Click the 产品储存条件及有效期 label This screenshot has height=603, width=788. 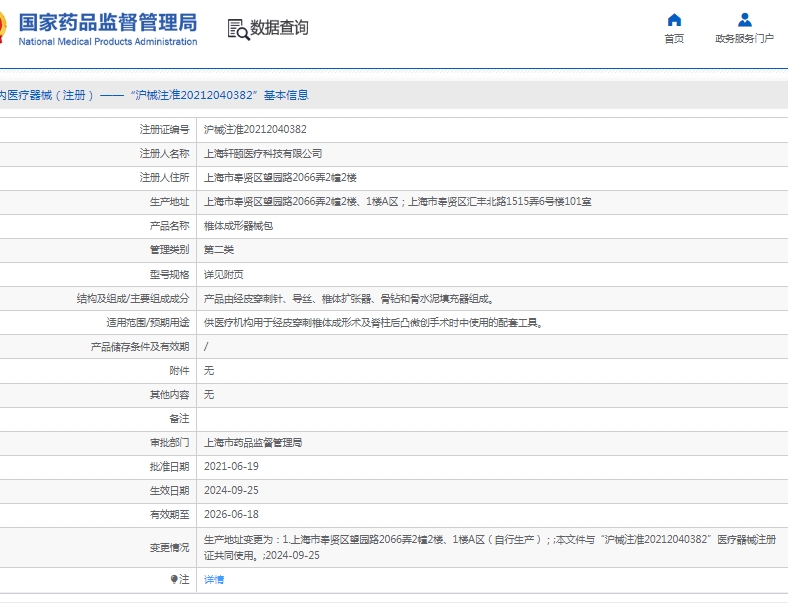[x=140, y=347]
